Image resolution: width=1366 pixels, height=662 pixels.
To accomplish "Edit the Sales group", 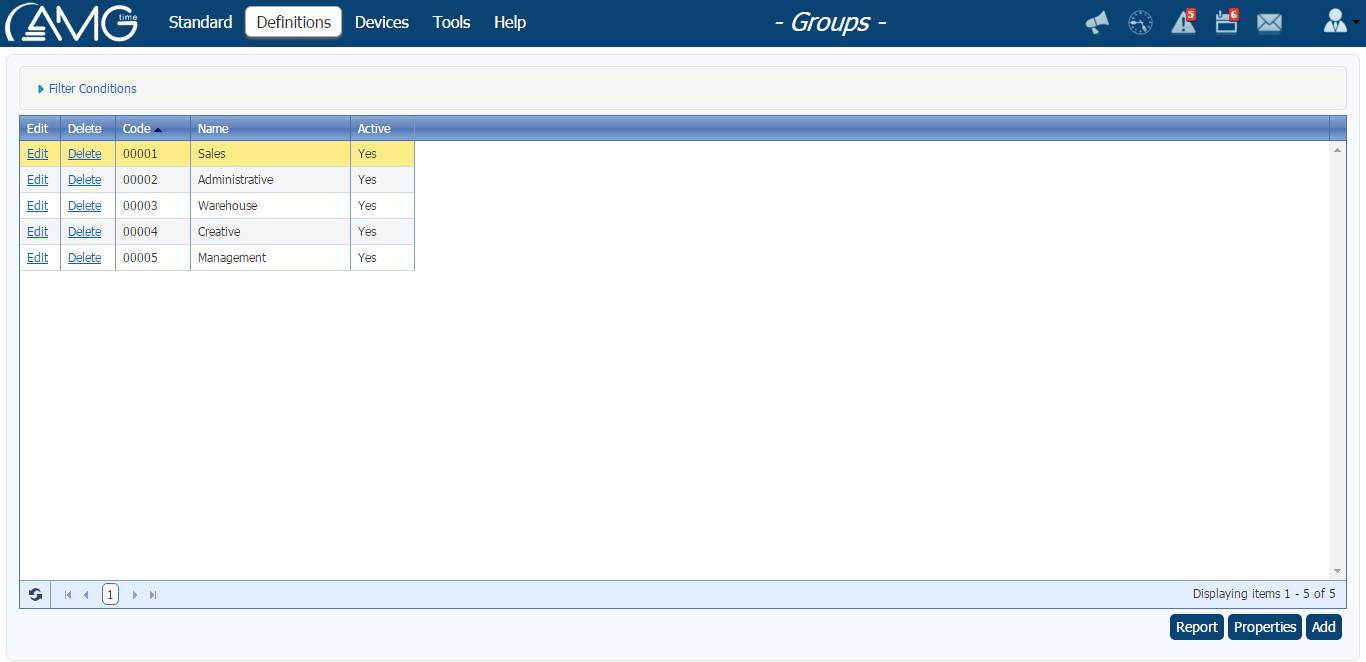I will 37,153.
